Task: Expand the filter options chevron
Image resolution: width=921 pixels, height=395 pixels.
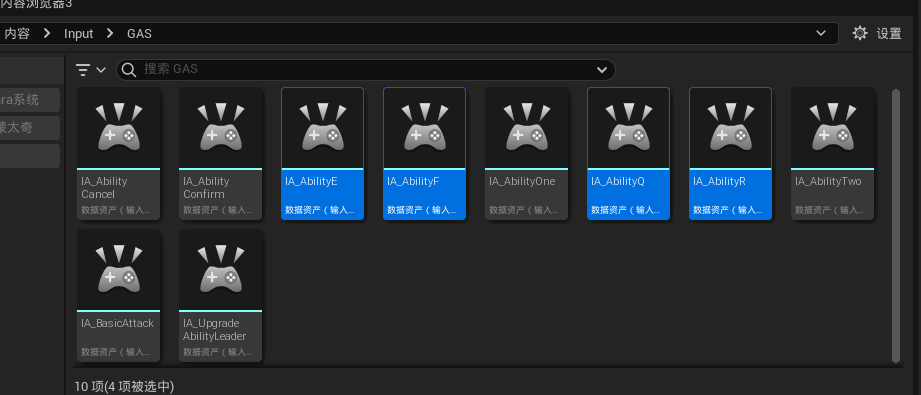Action: point(101,70)
